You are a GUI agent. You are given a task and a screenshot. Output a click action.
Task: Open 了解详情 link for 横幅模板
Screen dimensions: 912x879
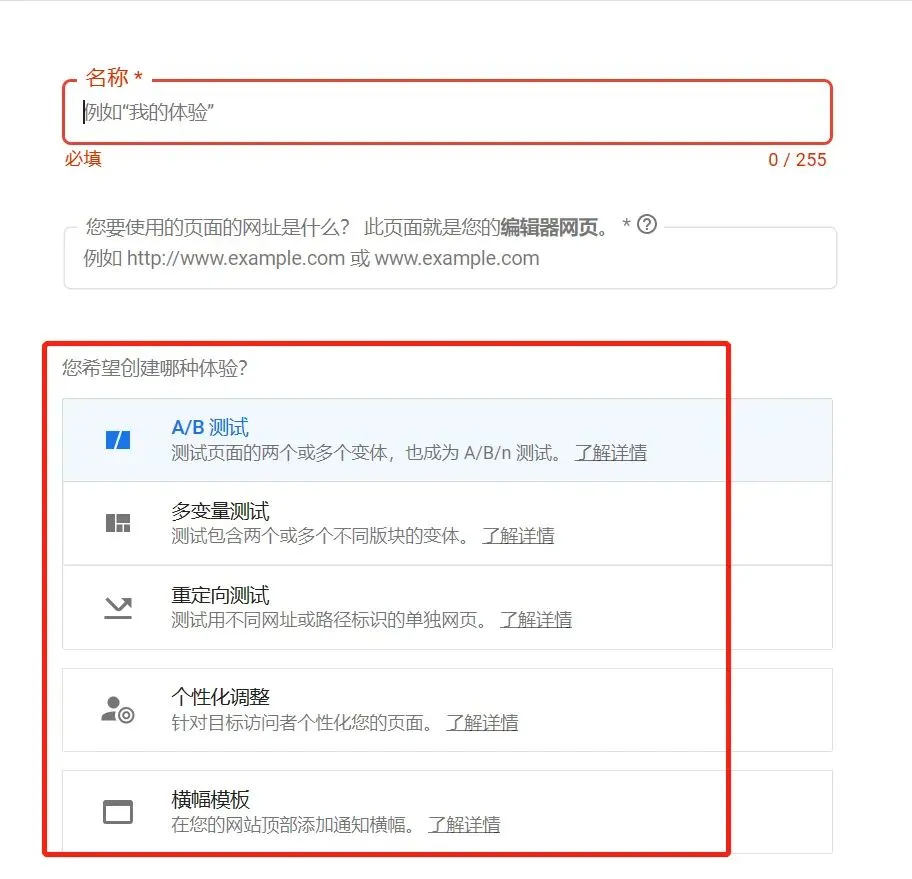464,824
